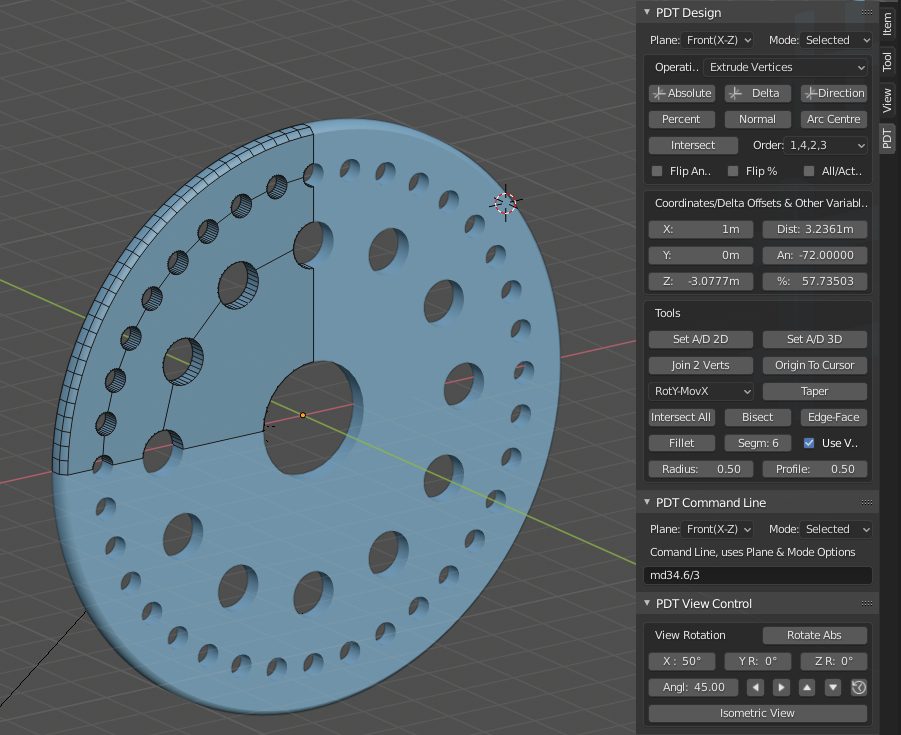Click the Origin To Cursor button

coord(815,365)
